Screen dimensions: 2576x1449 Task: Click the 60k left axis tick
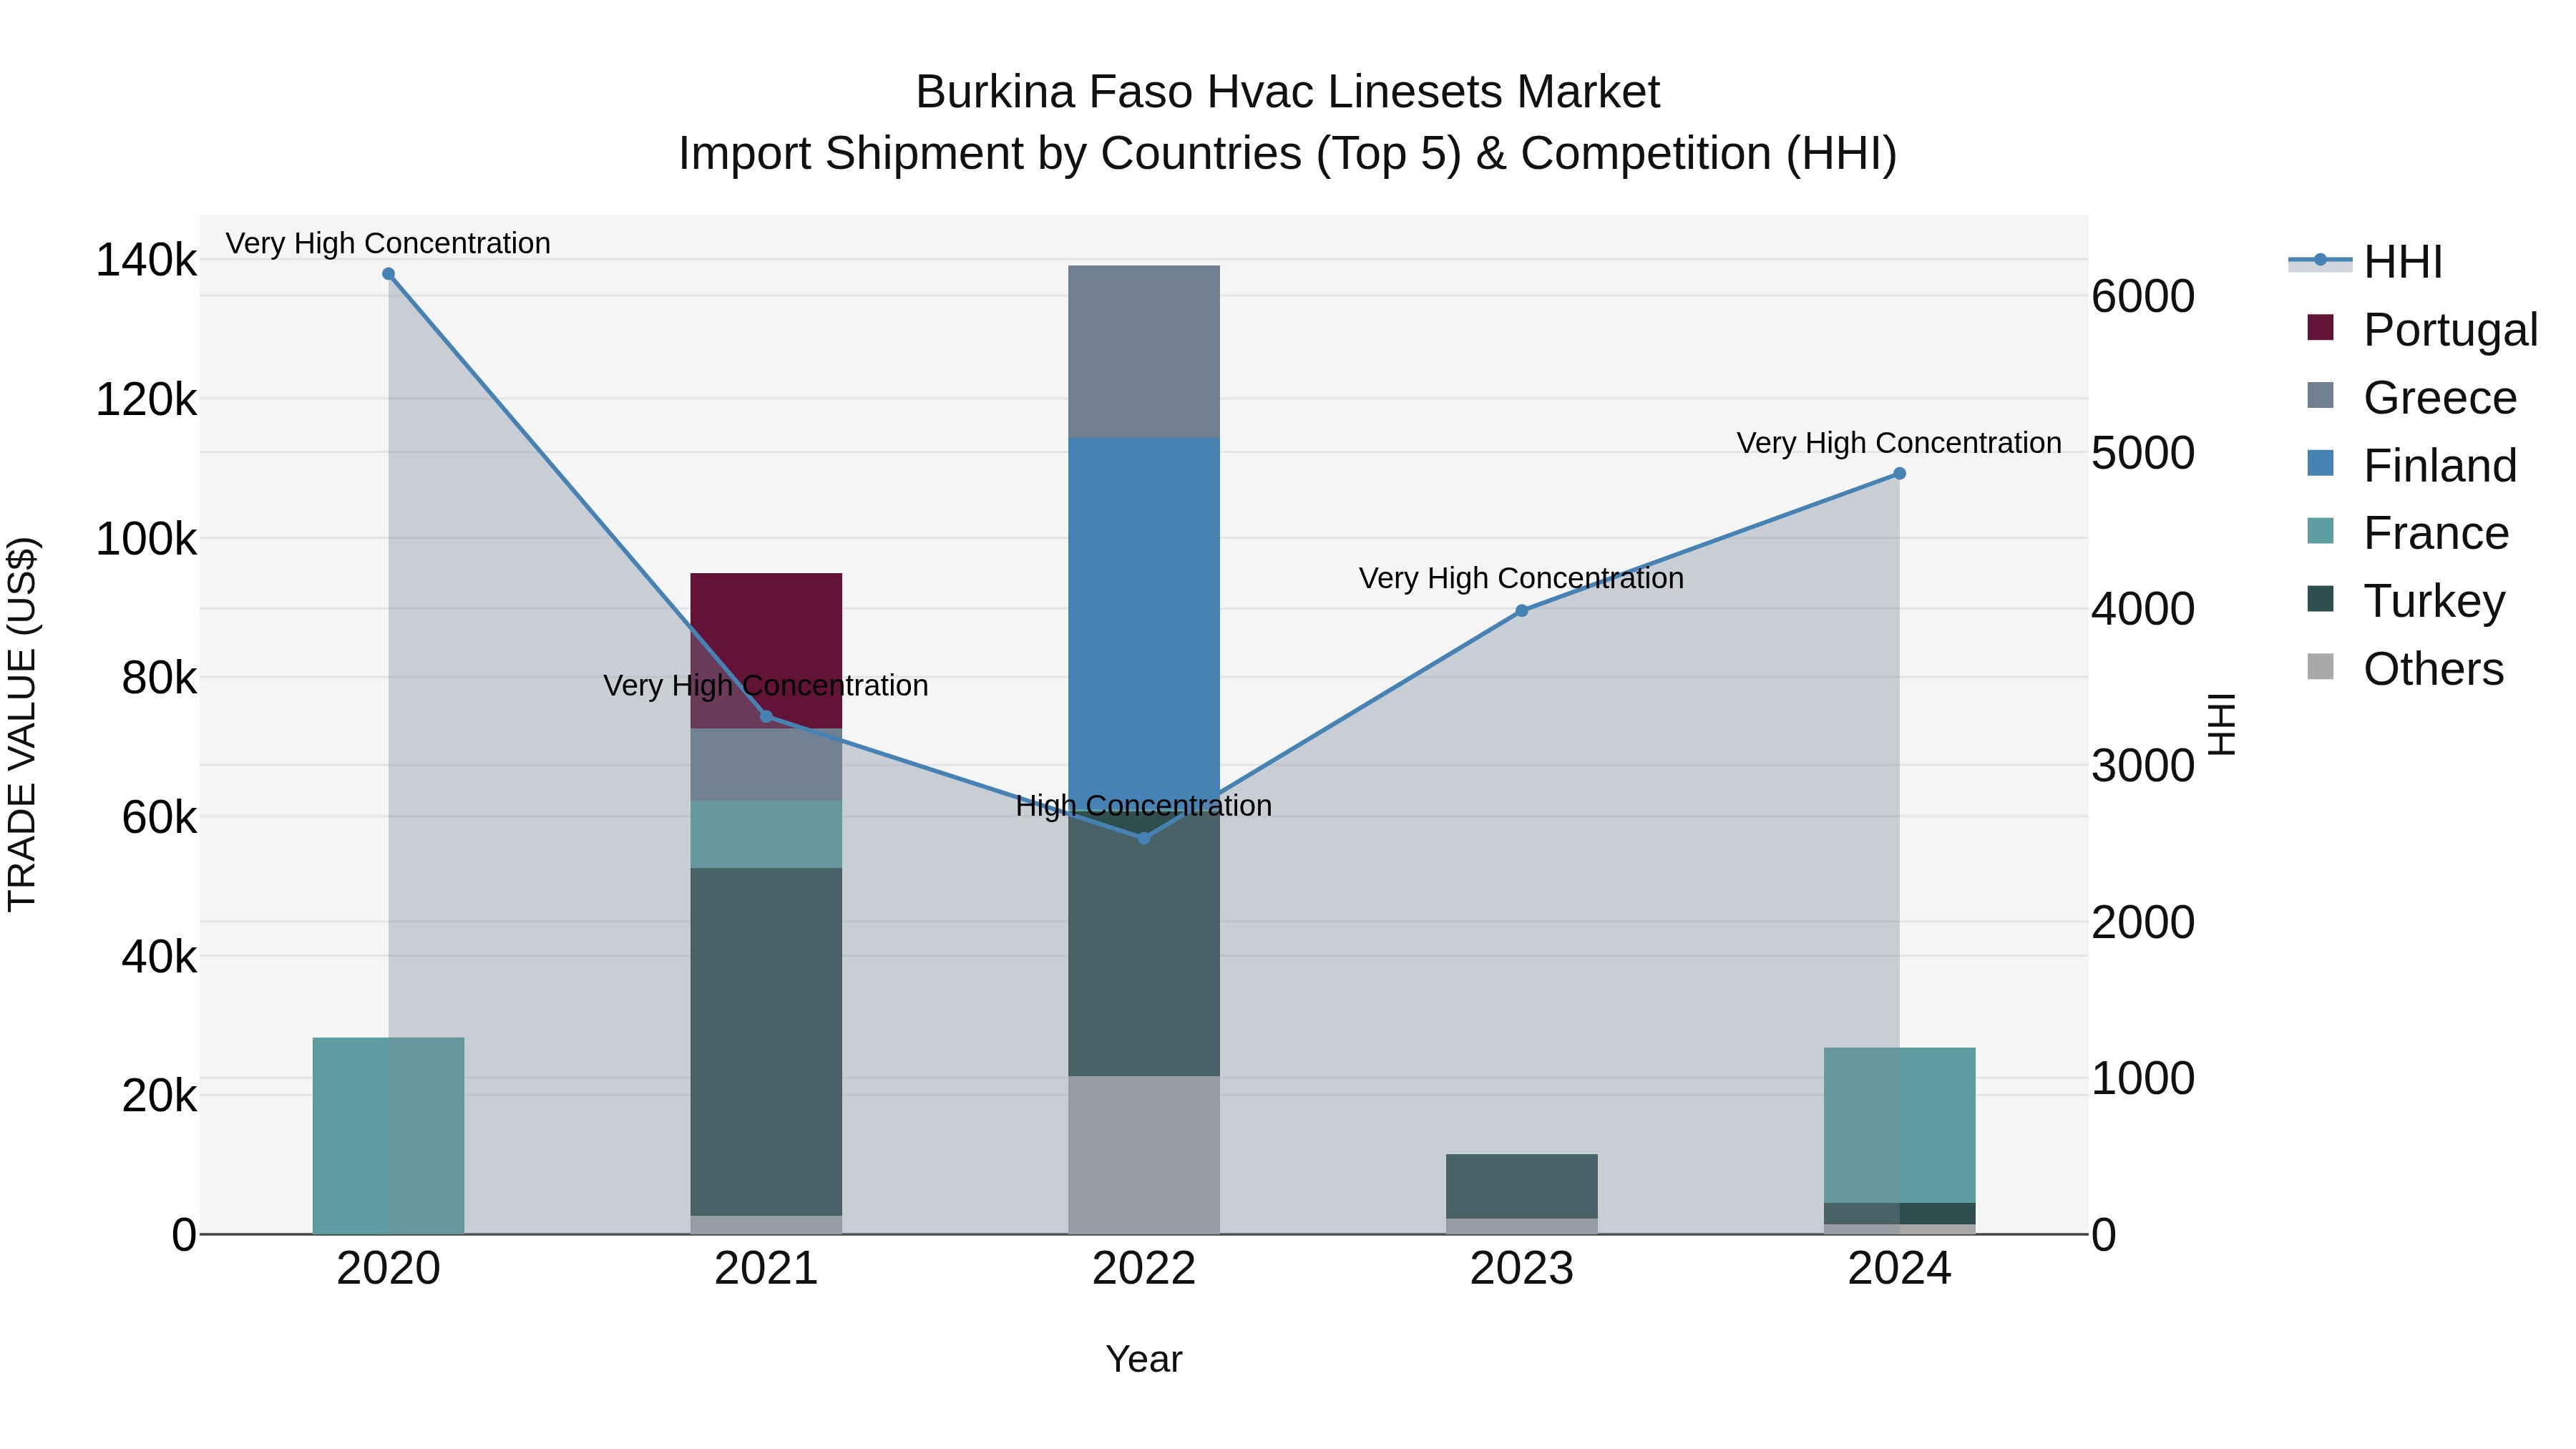tap(159, 818)
